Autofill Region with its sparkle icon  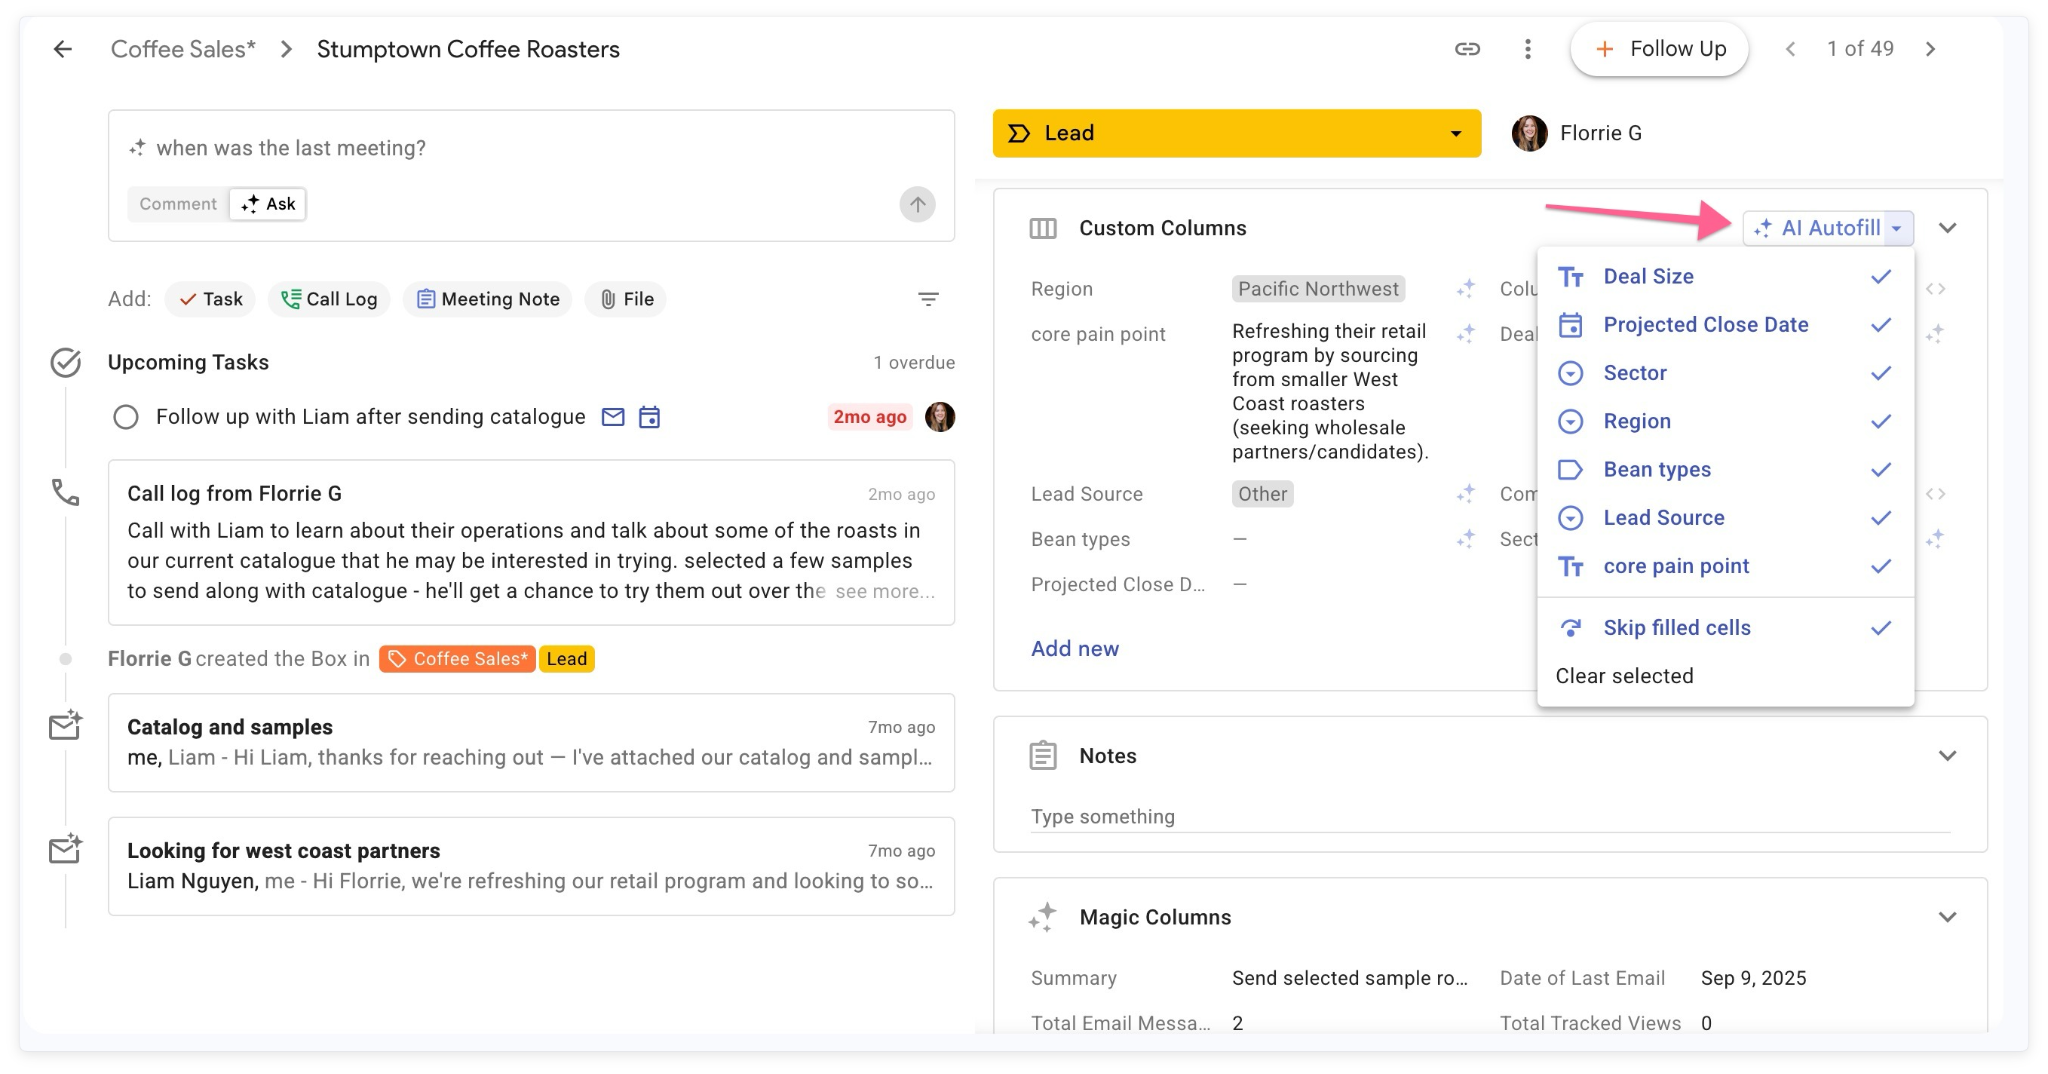(x=1466, y=289)
